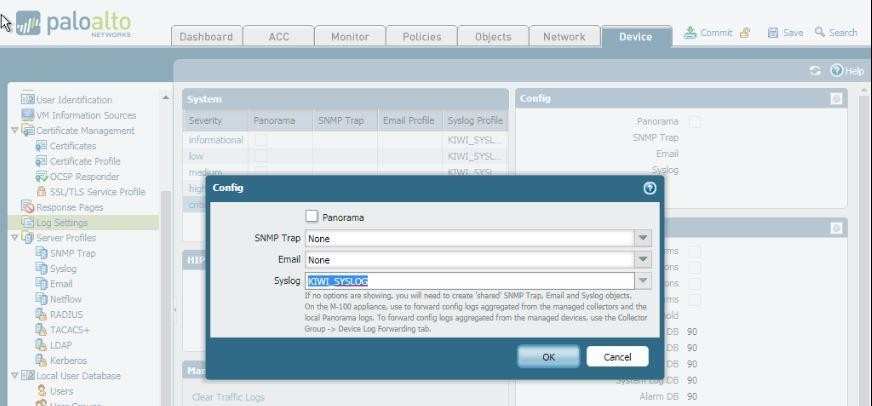Open the SNMP Trap dropdown arrow

coord(644,238)
